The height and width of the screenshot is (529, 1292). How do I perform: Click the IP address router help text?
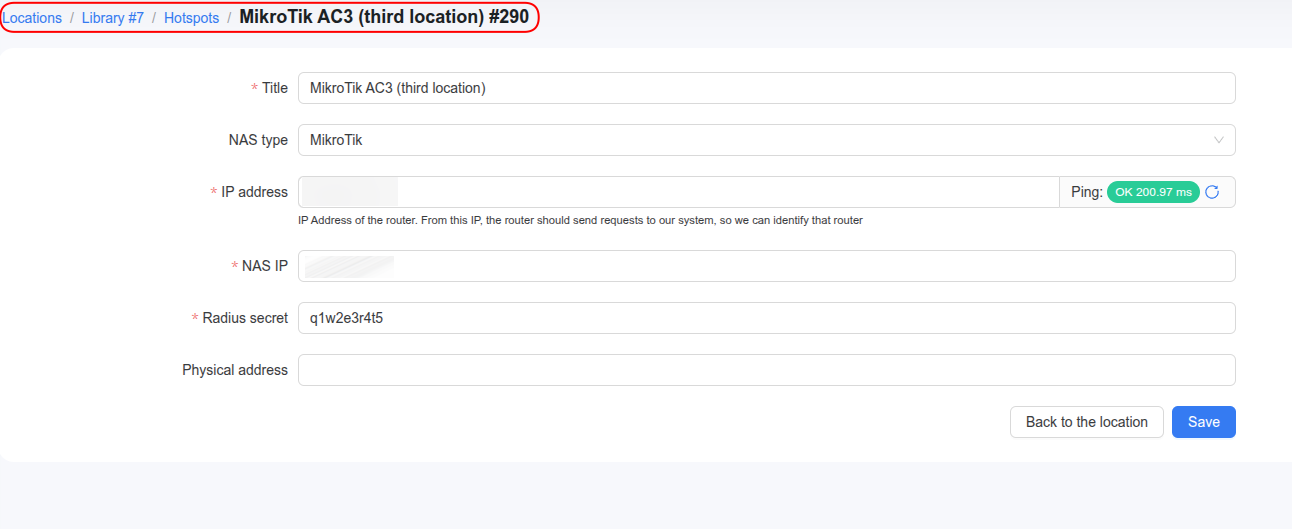point(580,220)
